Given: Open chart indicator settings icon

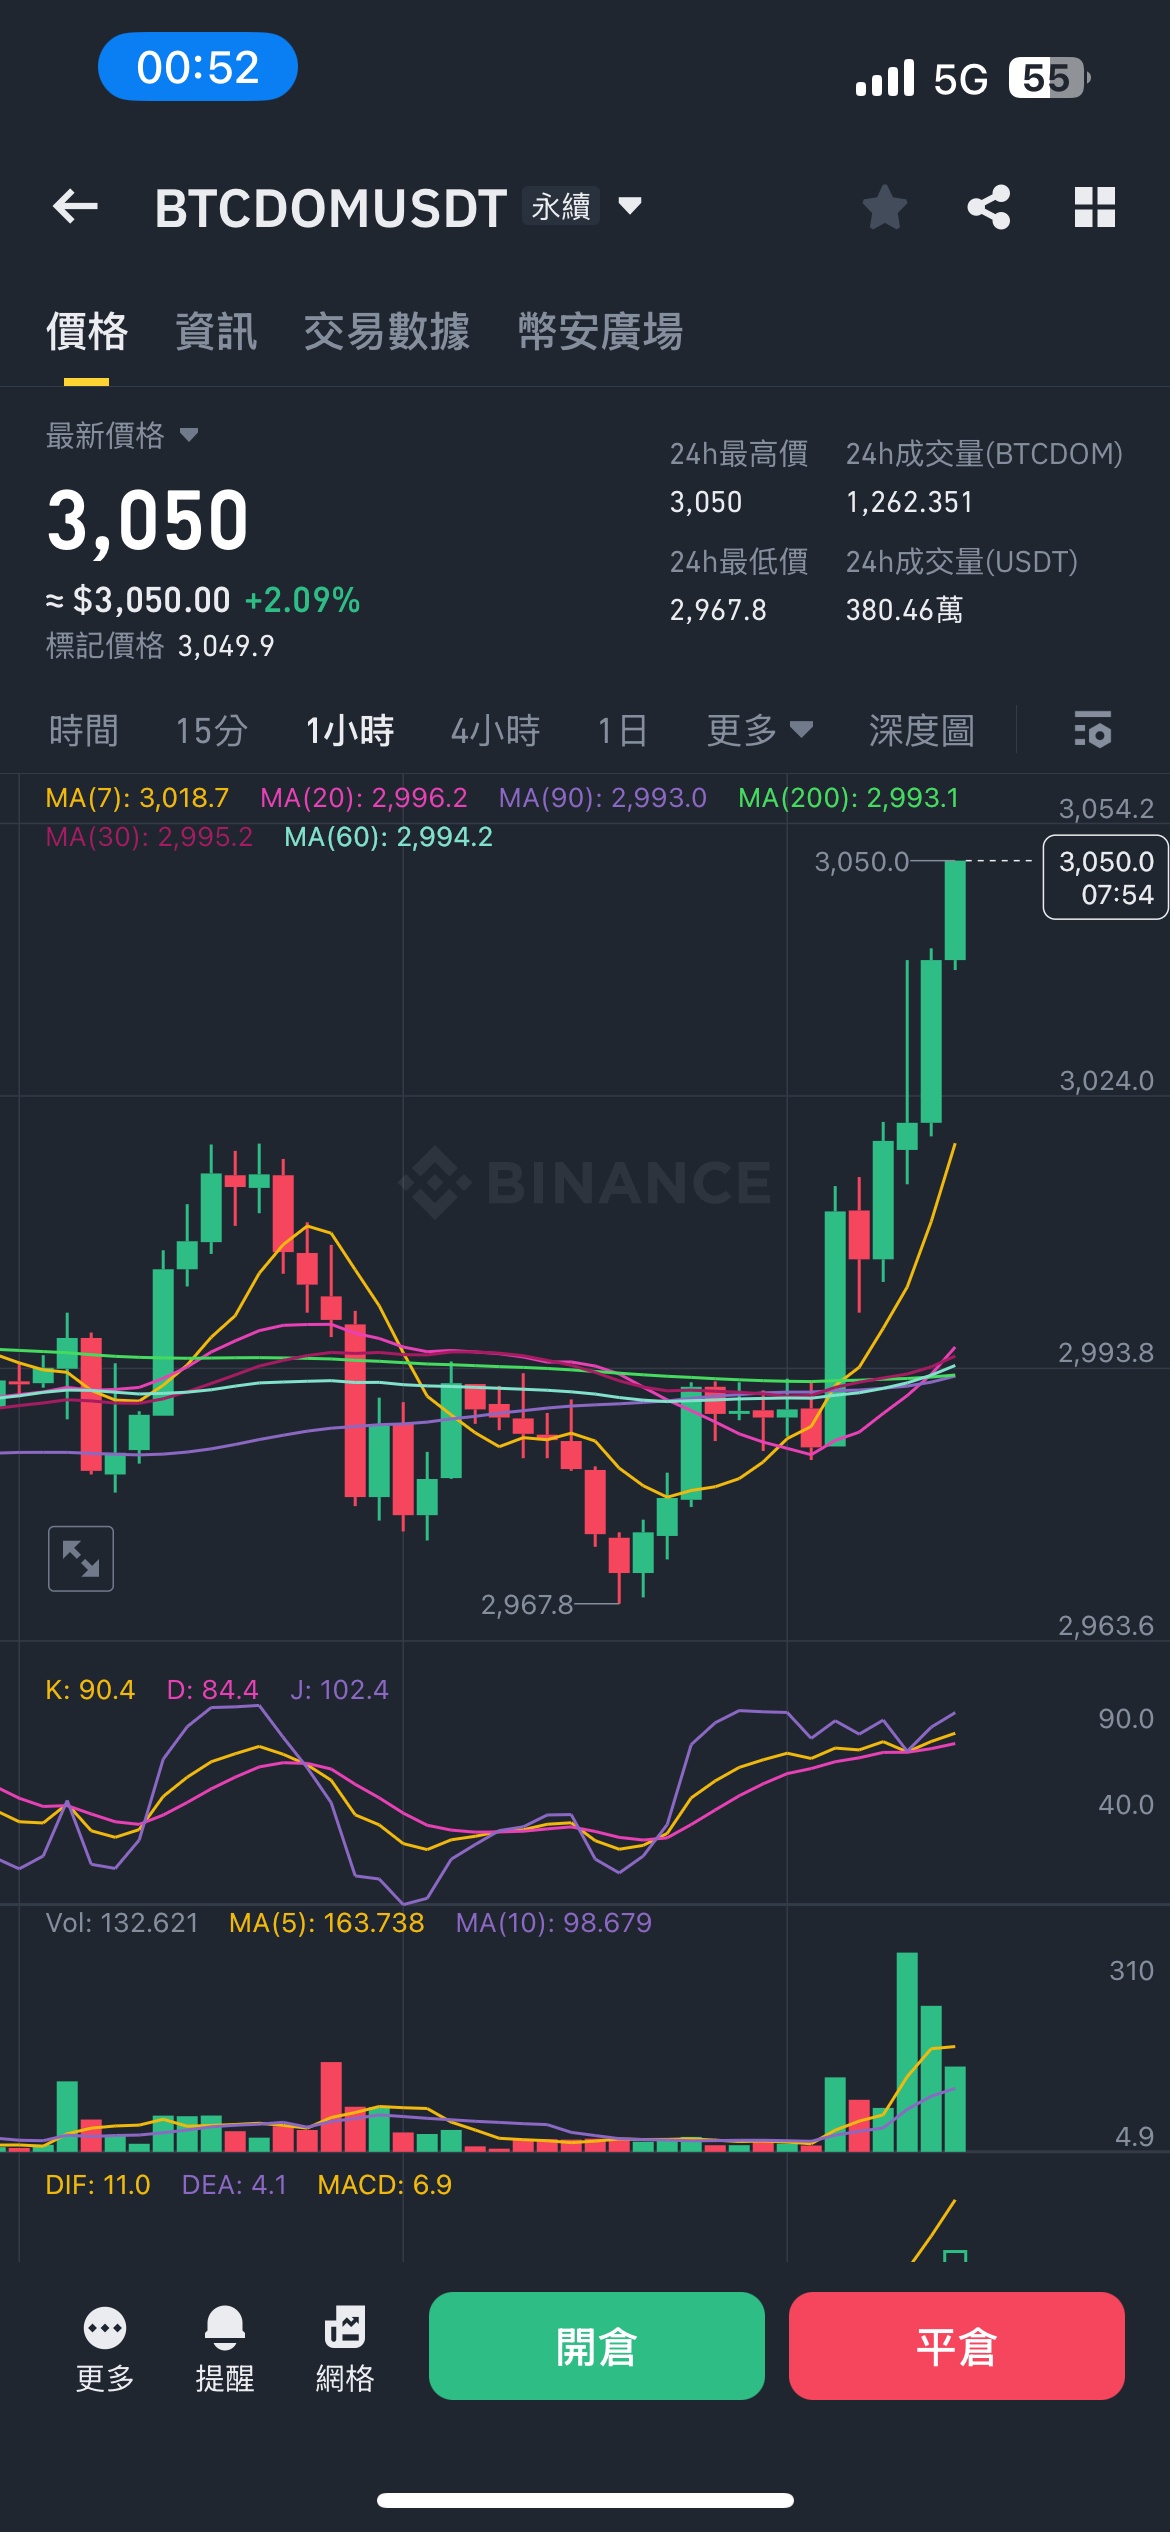Looking at the screenshot, I should pos(1092,729).
